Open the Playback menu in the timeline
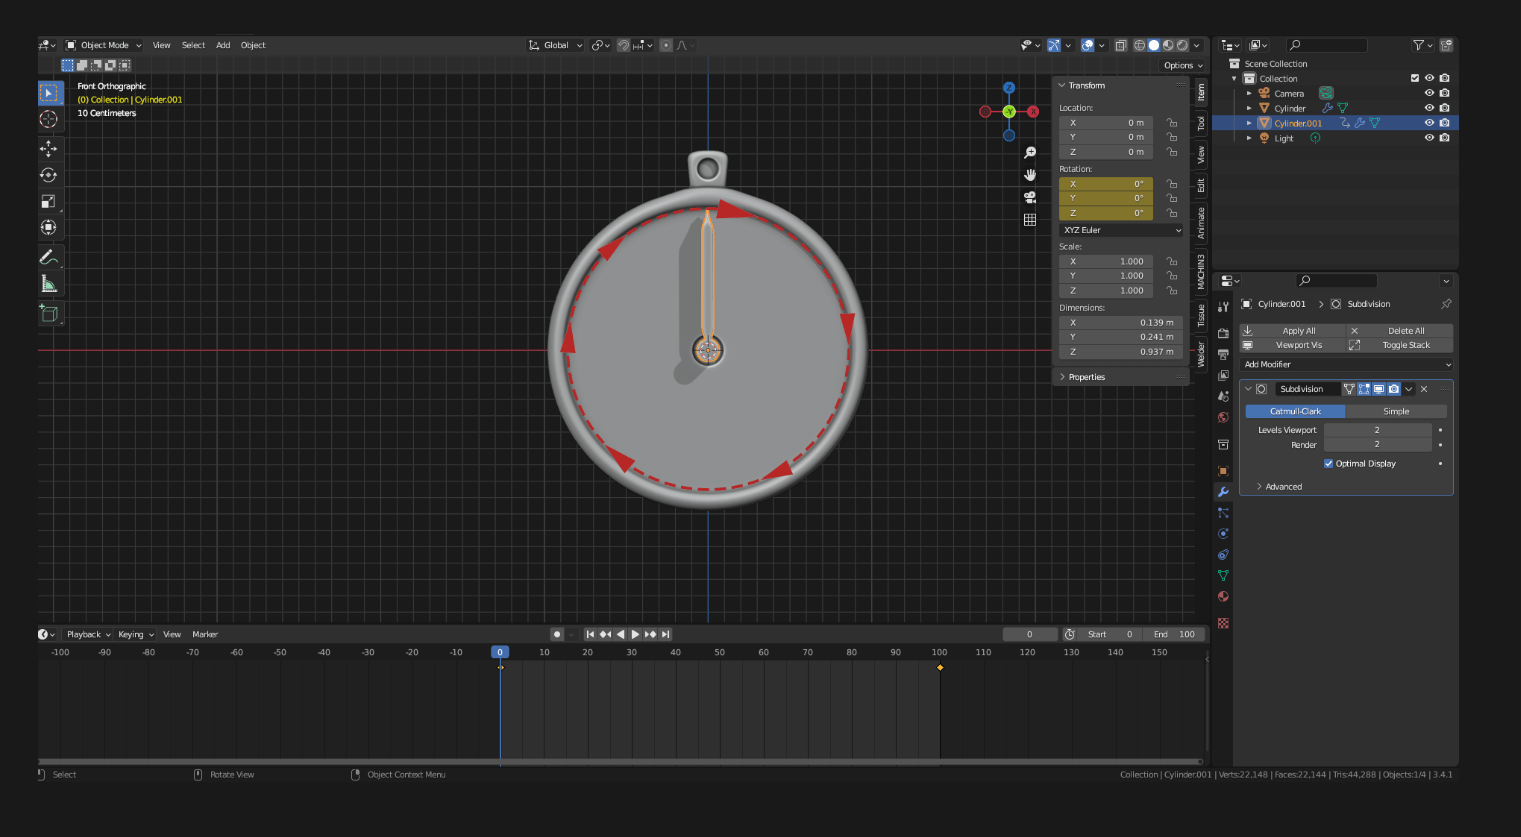This screenshot has height=837, width=1521. [87, 634]
